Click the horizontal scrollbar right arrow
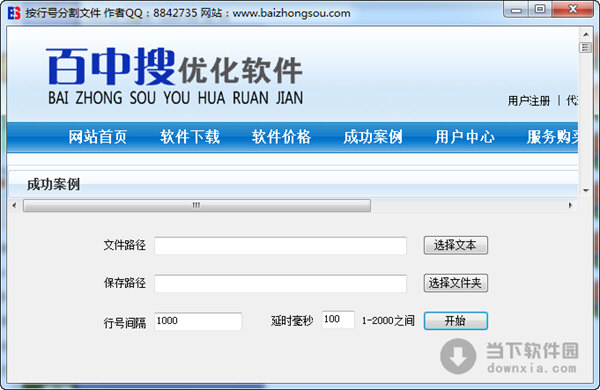 point(571,205)
